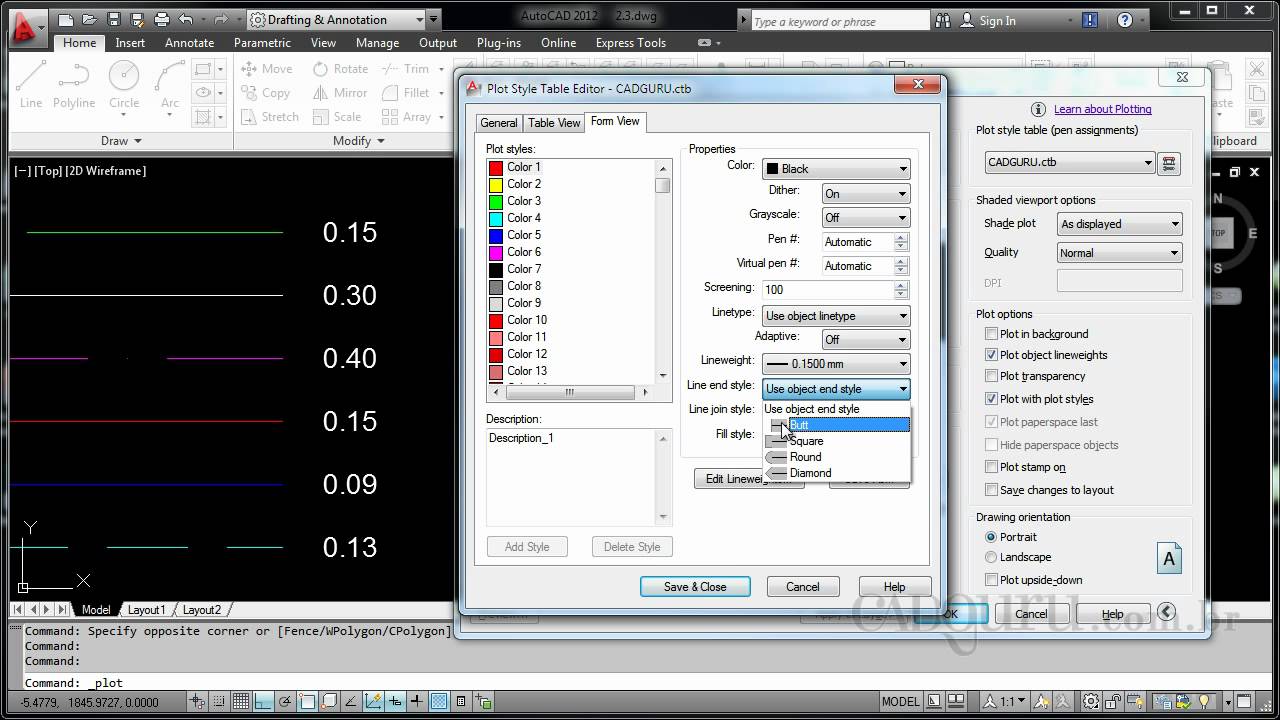Select Portrait drawing orientation
The image size is (1280, 720).
991,537
